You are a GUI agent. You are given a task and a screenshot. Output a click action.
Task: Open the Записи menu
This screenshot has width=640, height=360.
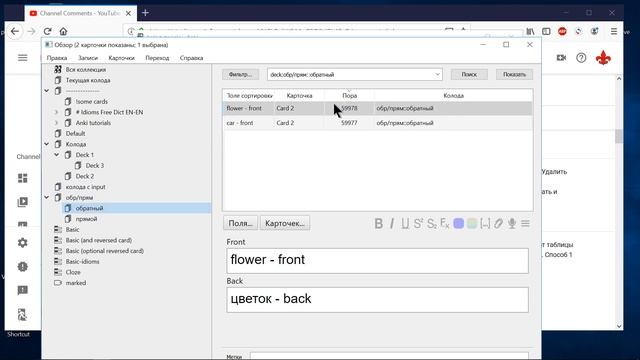click(88, 58)
